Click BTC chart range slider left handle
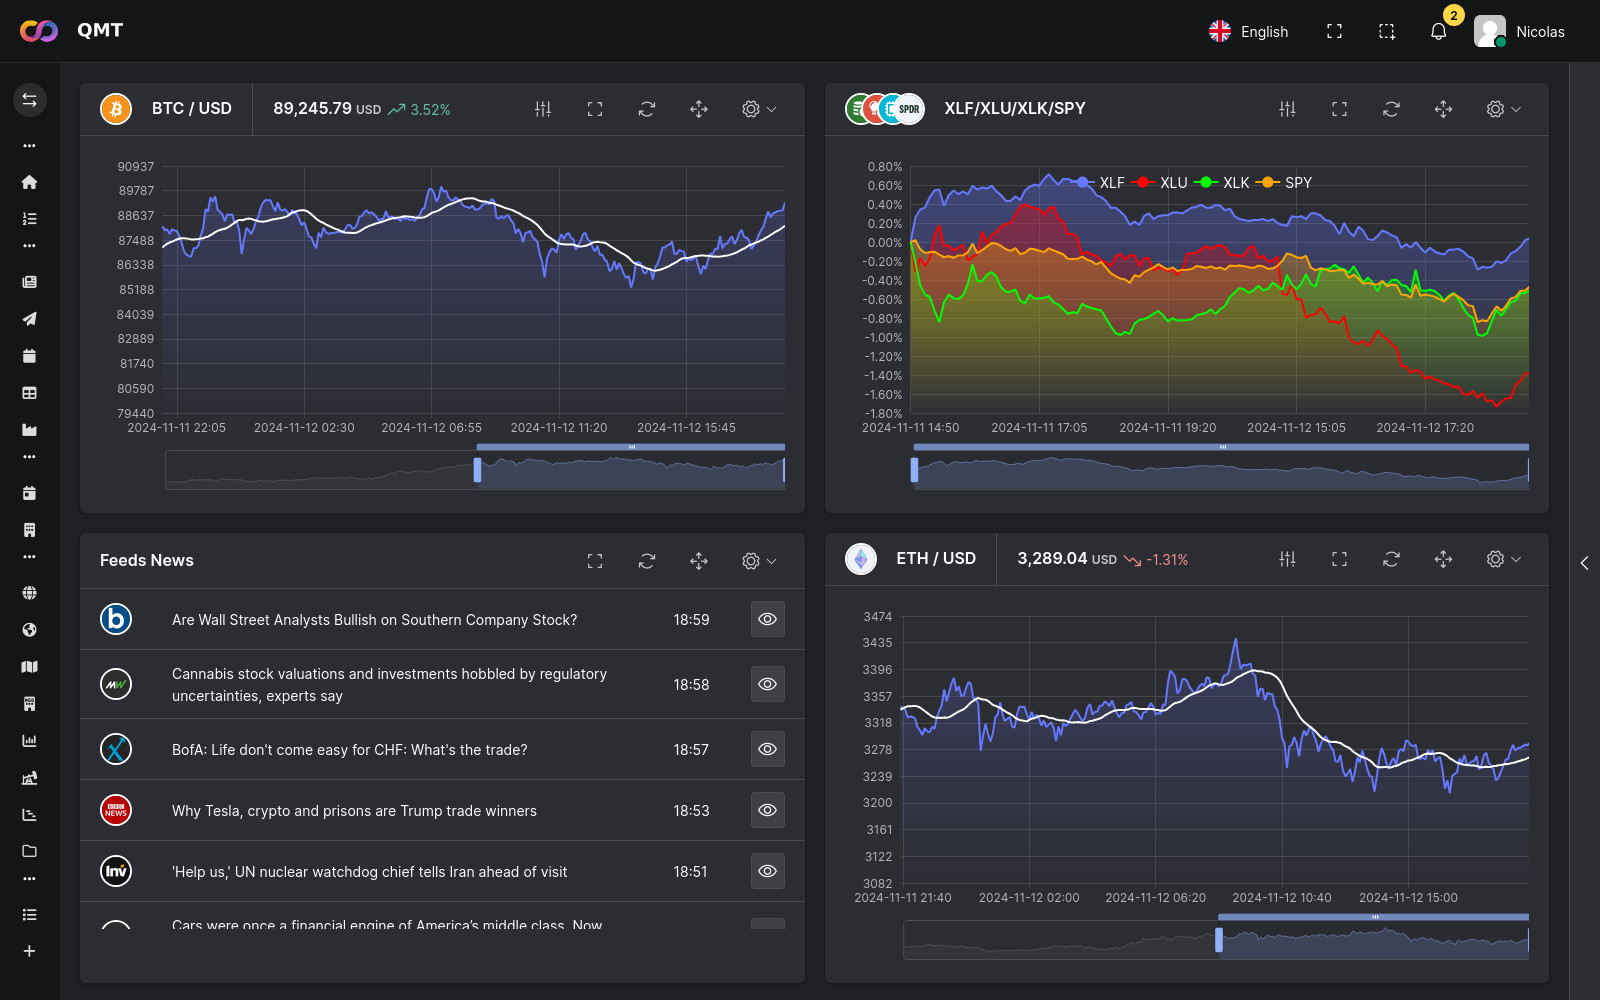Viewport: 1600px width, 1000px height. point(477,470)
